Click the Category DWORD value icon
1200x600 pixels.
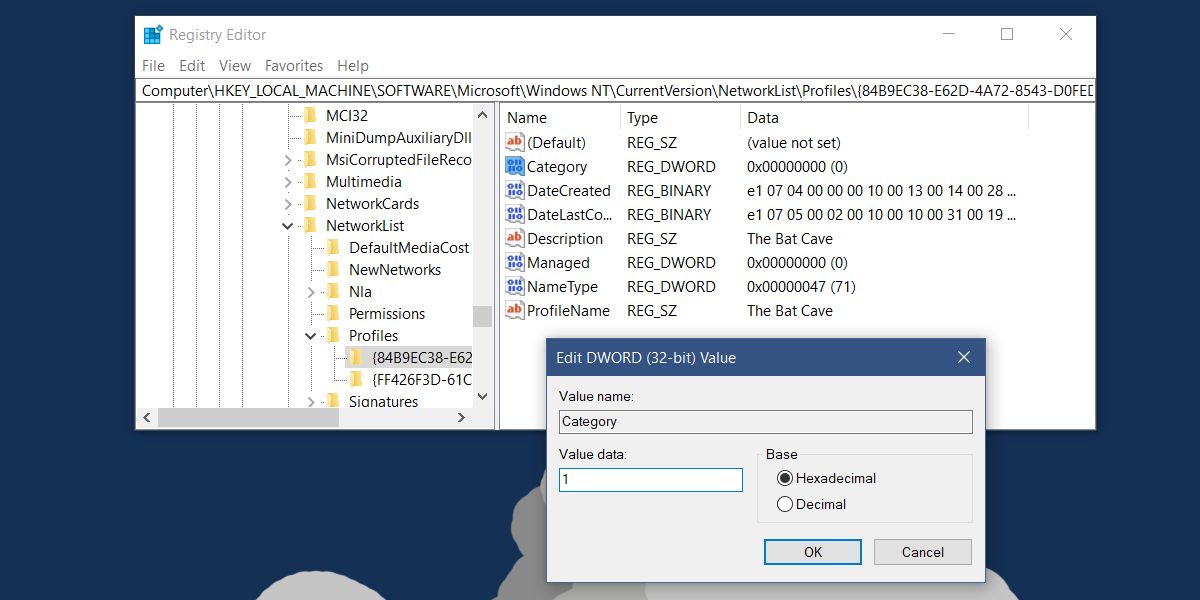[514, 167]
